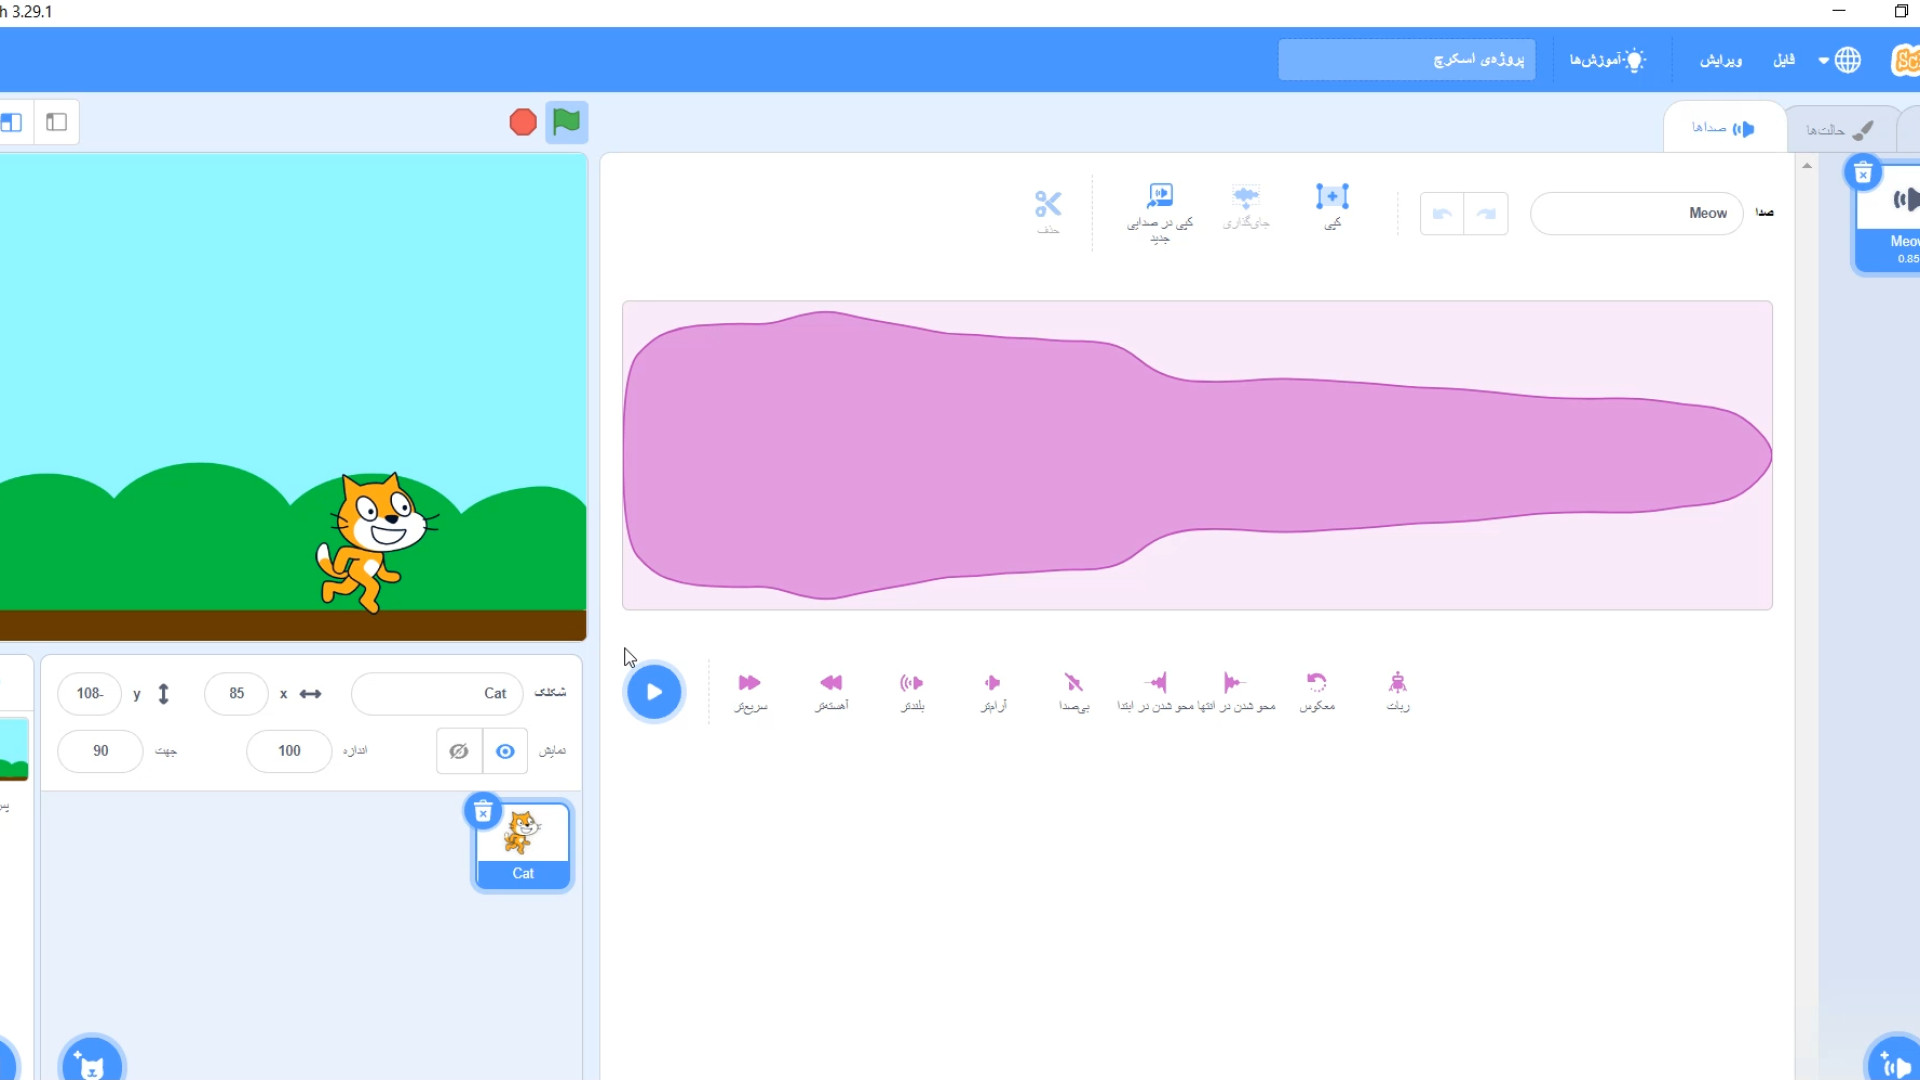The width and height of the screenshot is (1920, 1080).
Task: Click the Copy (کپی) selection icon
Action: pyautogui.click(x=1332, y=207)
